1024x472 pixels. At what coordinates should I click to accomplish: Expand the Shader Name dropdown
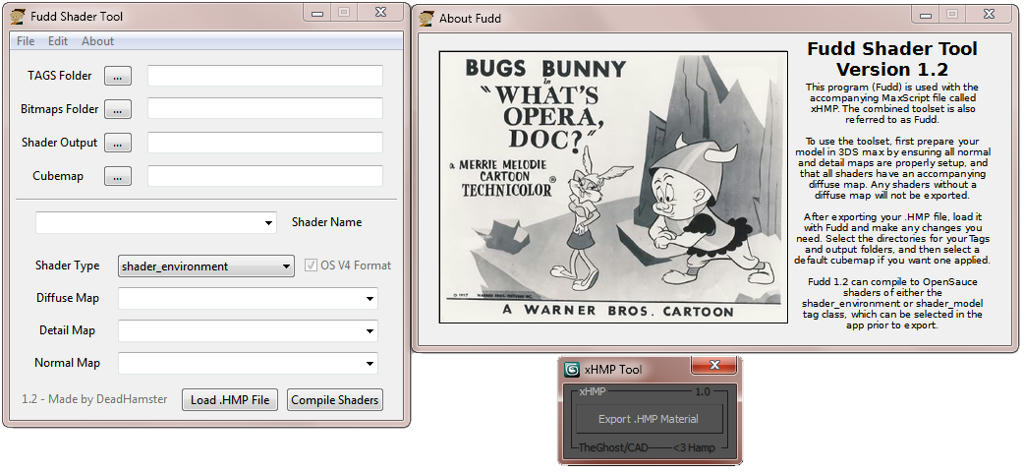[x=268, y=223]
